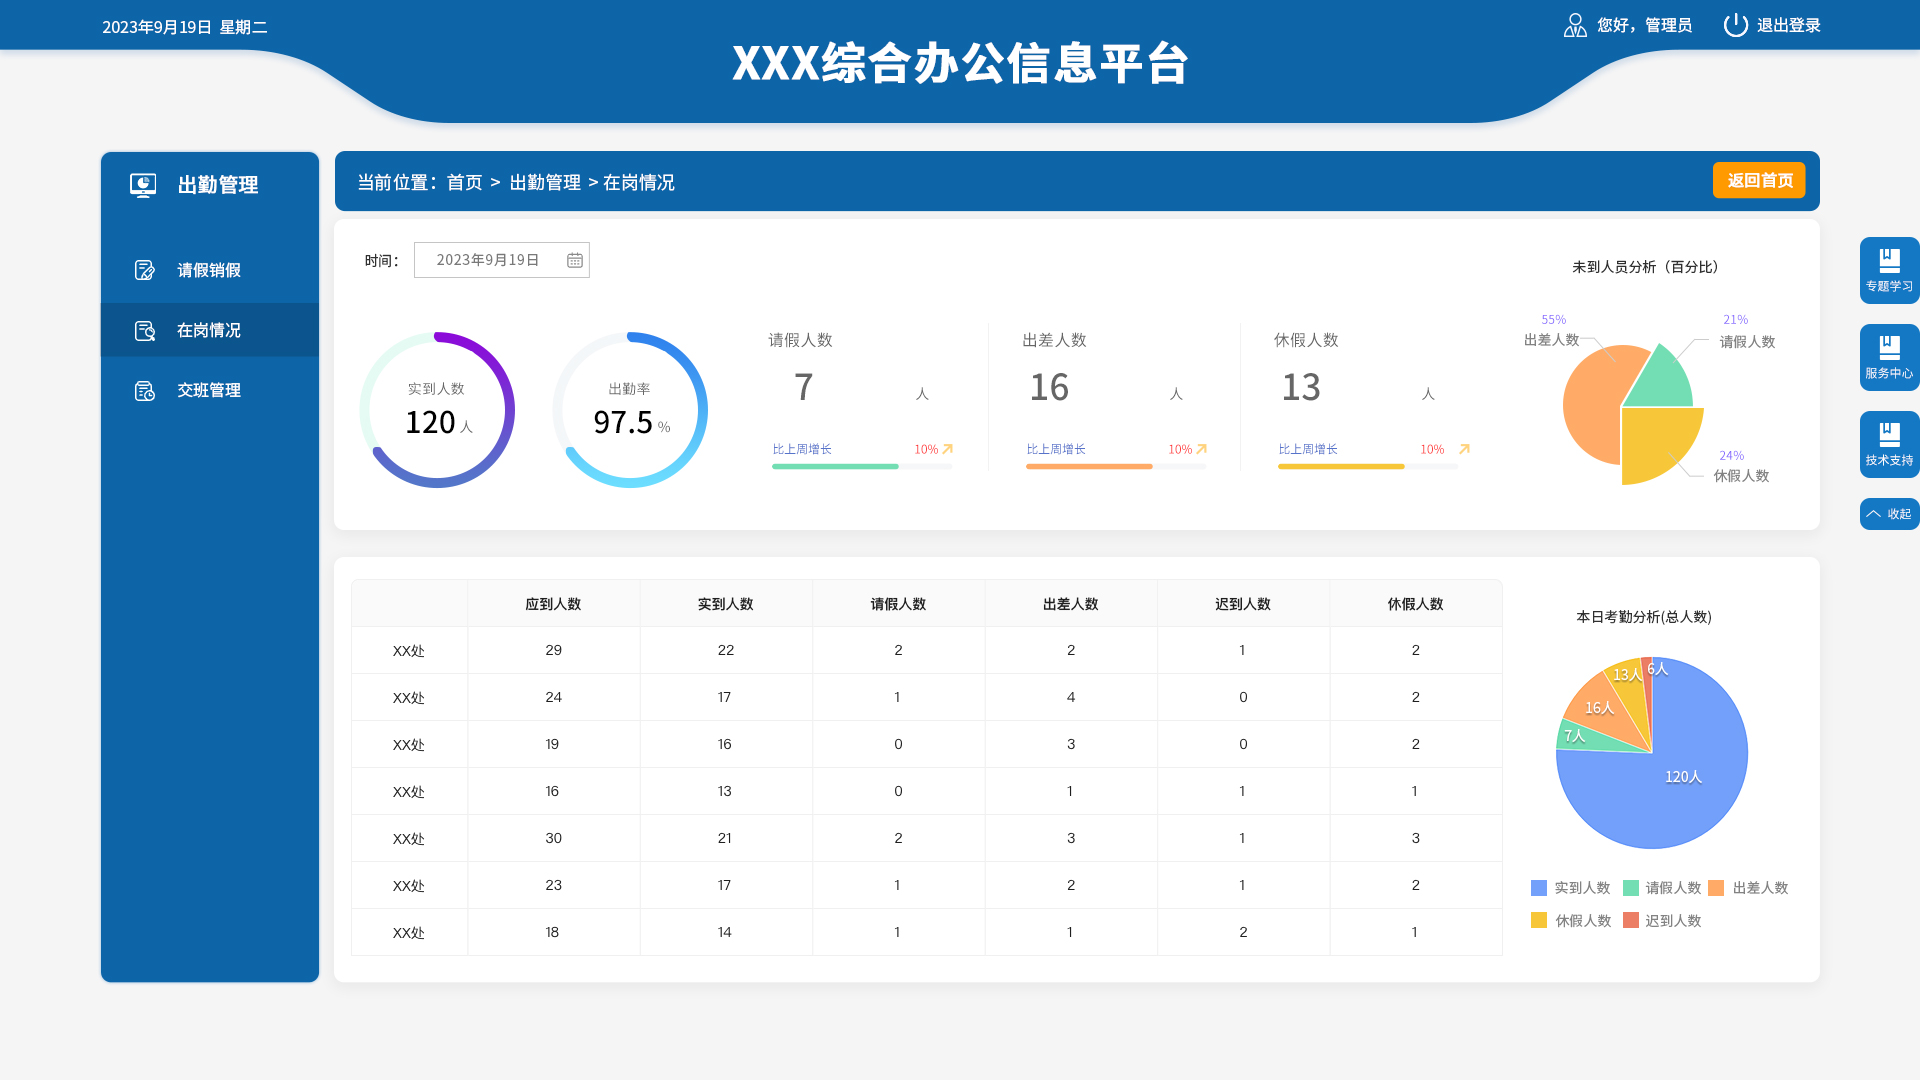Click 首页 in the breadcrumb
The width and height of the screenshot is (1920, 1080).
tap(464, 182)
